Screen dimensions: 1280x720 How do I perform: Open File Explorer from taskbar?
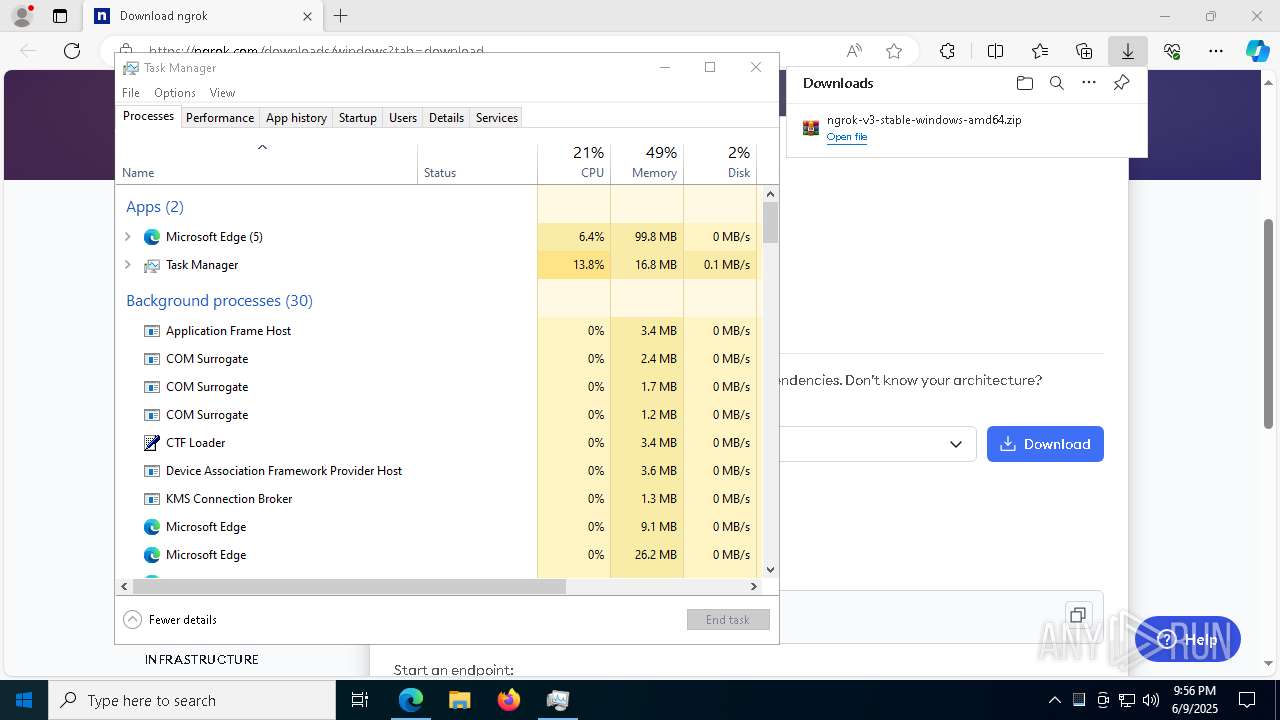[x=459, y=700]
